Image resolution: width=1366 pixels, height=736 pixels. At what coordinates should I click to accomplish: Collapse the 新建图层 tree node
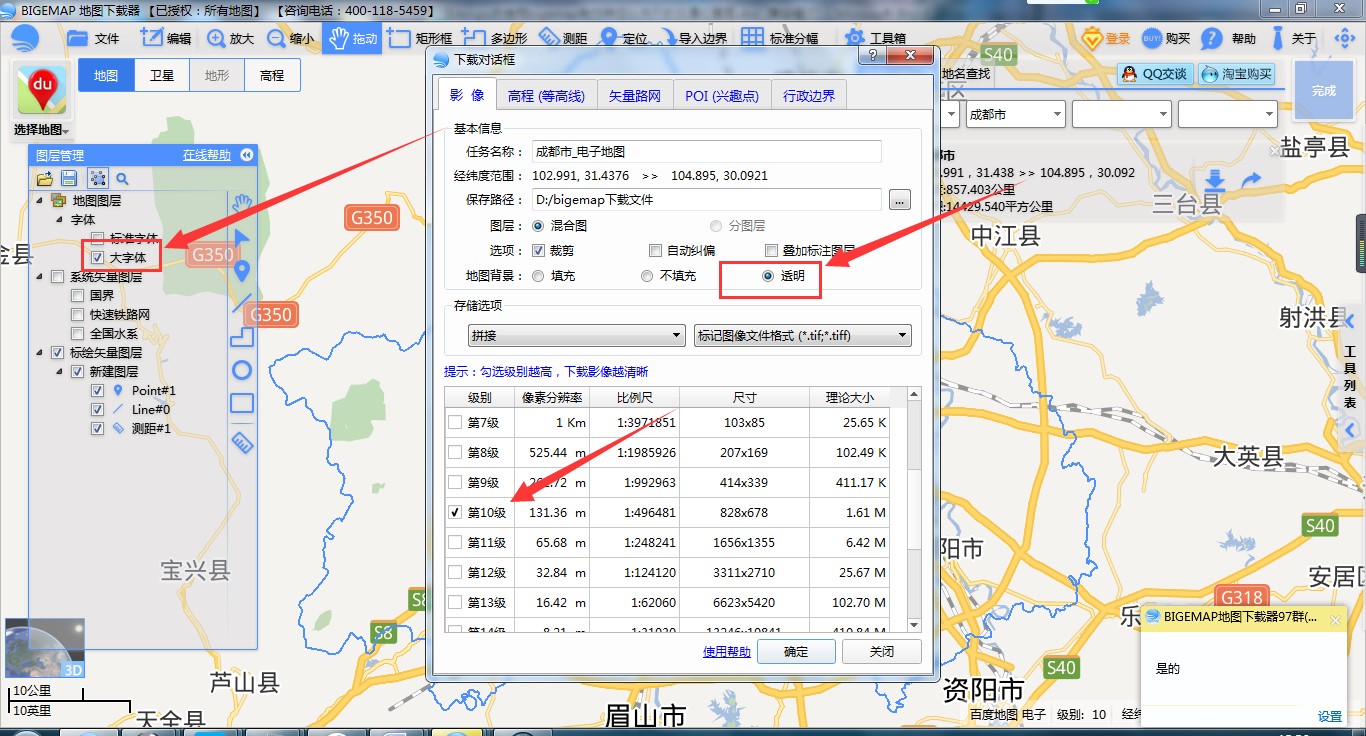click(58, 371)
